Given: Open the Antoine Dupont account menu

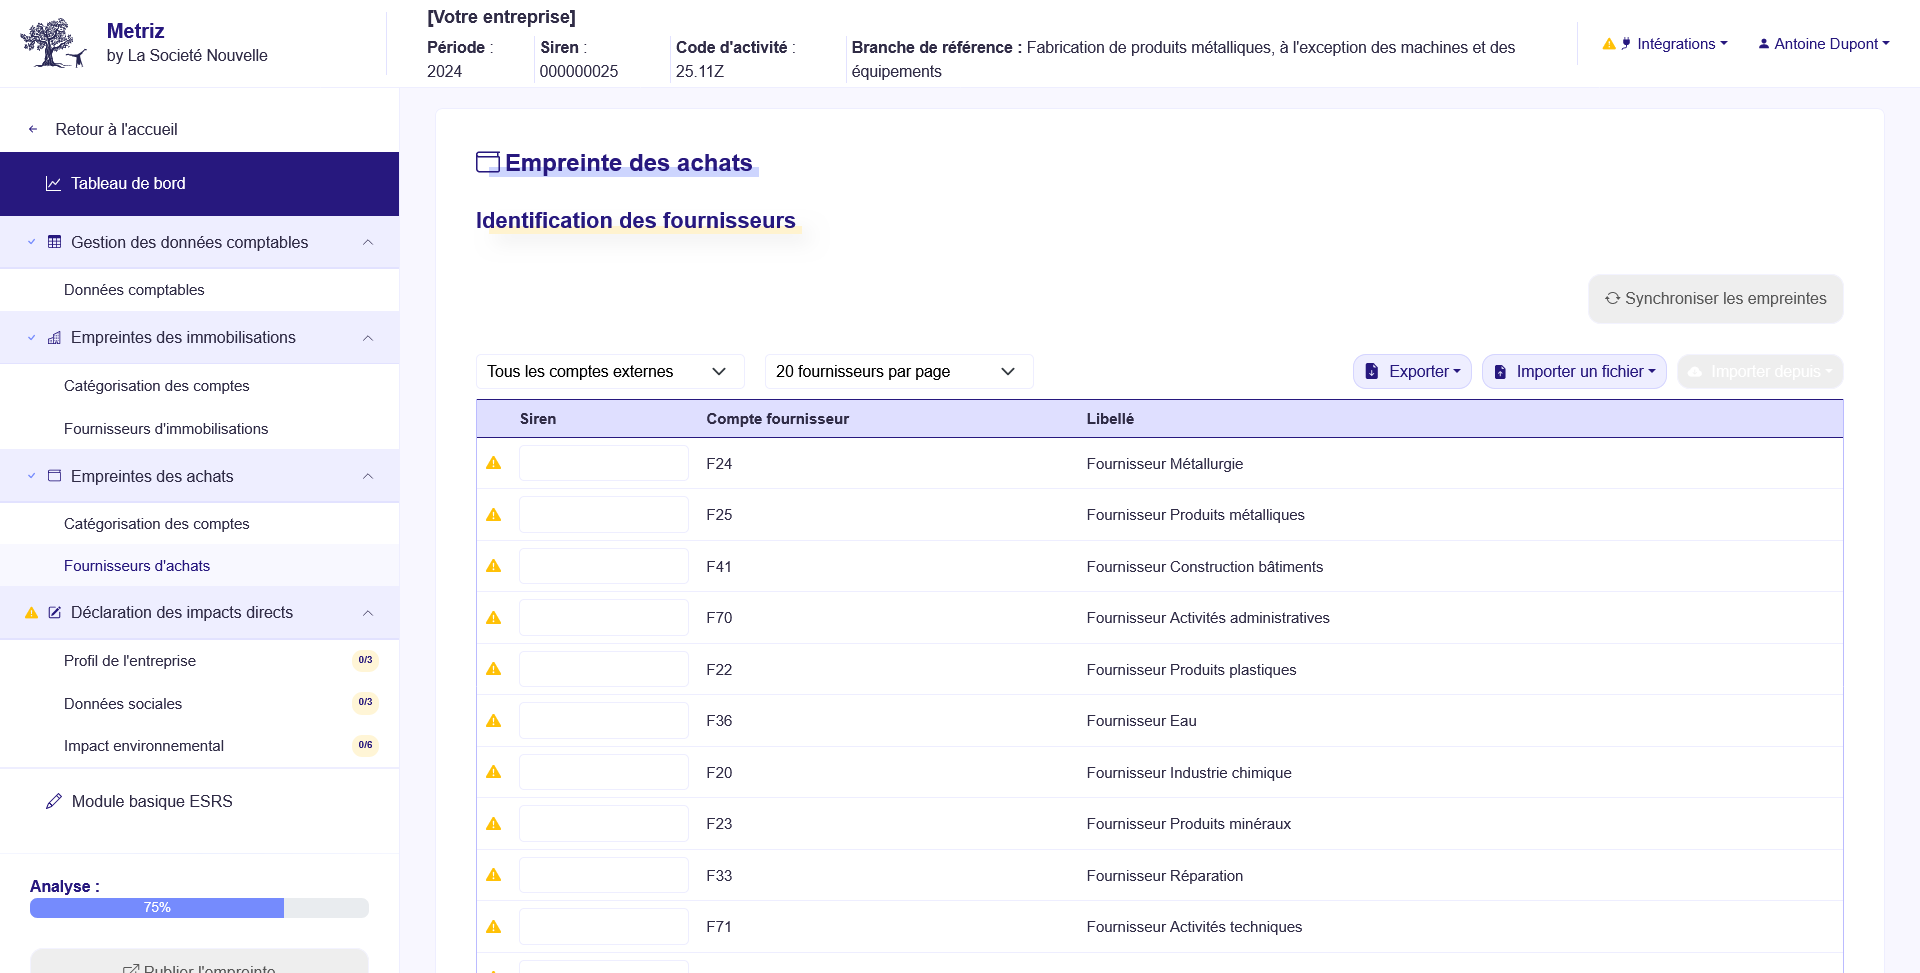Looking at the screenshot, I should [x=1822, y=43].
